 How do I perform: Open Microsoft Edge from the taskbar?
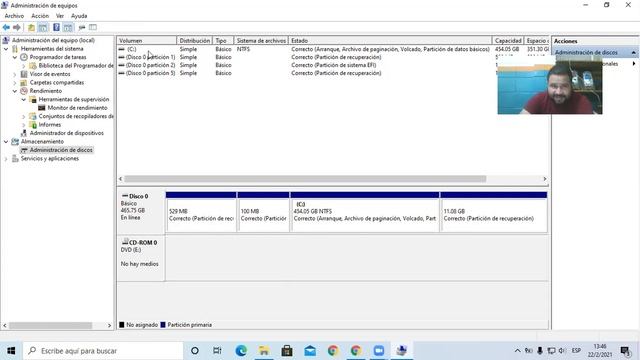click(x=241, y=351)
